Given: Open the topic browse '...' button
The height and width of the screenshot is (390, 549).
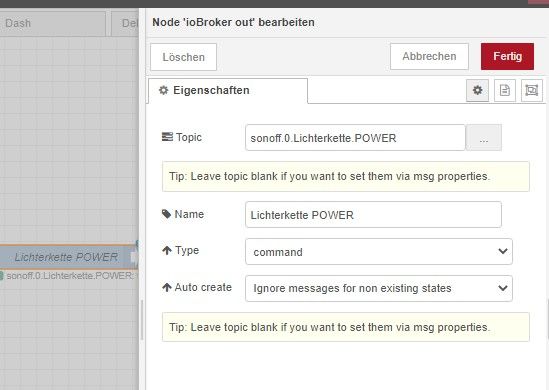Looking at the screenshot, I should [484, 138].
